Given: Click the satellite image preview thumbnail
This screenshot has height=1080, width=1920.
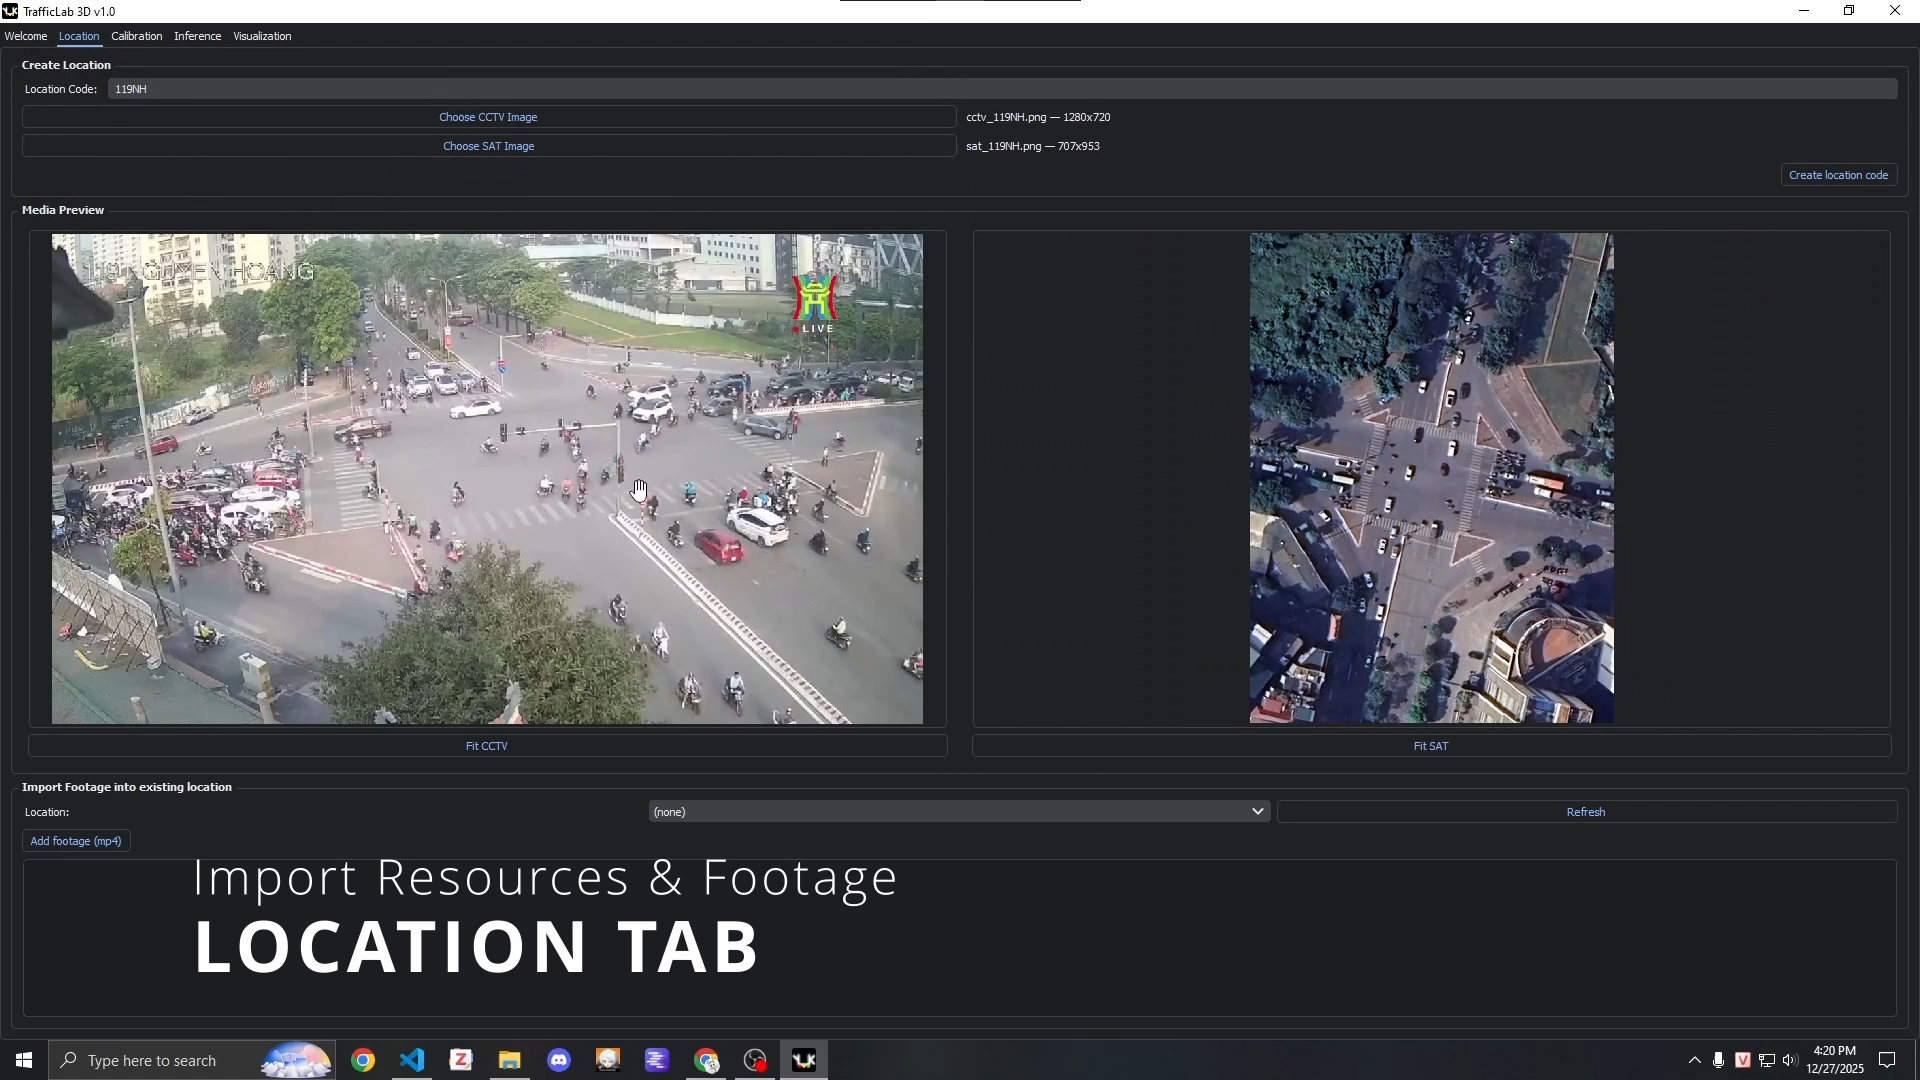Looking at the screenshot, I should point(1430,477).
